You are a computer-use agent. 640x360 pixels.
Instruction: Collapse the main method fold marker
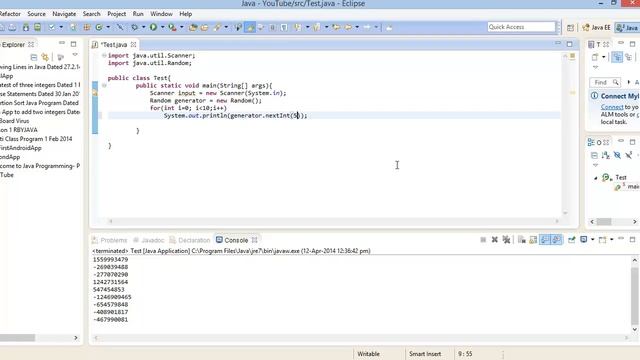[x=104, y=85]
